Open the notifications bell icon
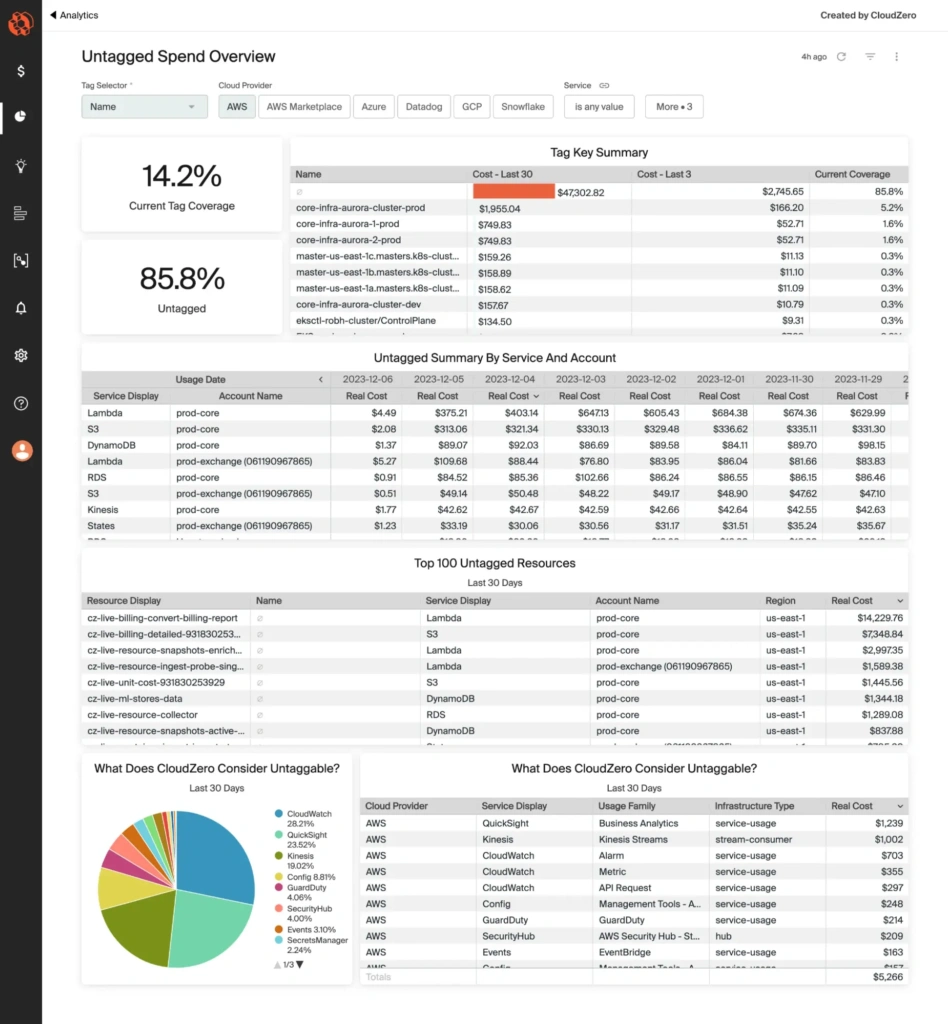Screen dimensions: 948x1024 pyautogui.click(x=20, y=309)
